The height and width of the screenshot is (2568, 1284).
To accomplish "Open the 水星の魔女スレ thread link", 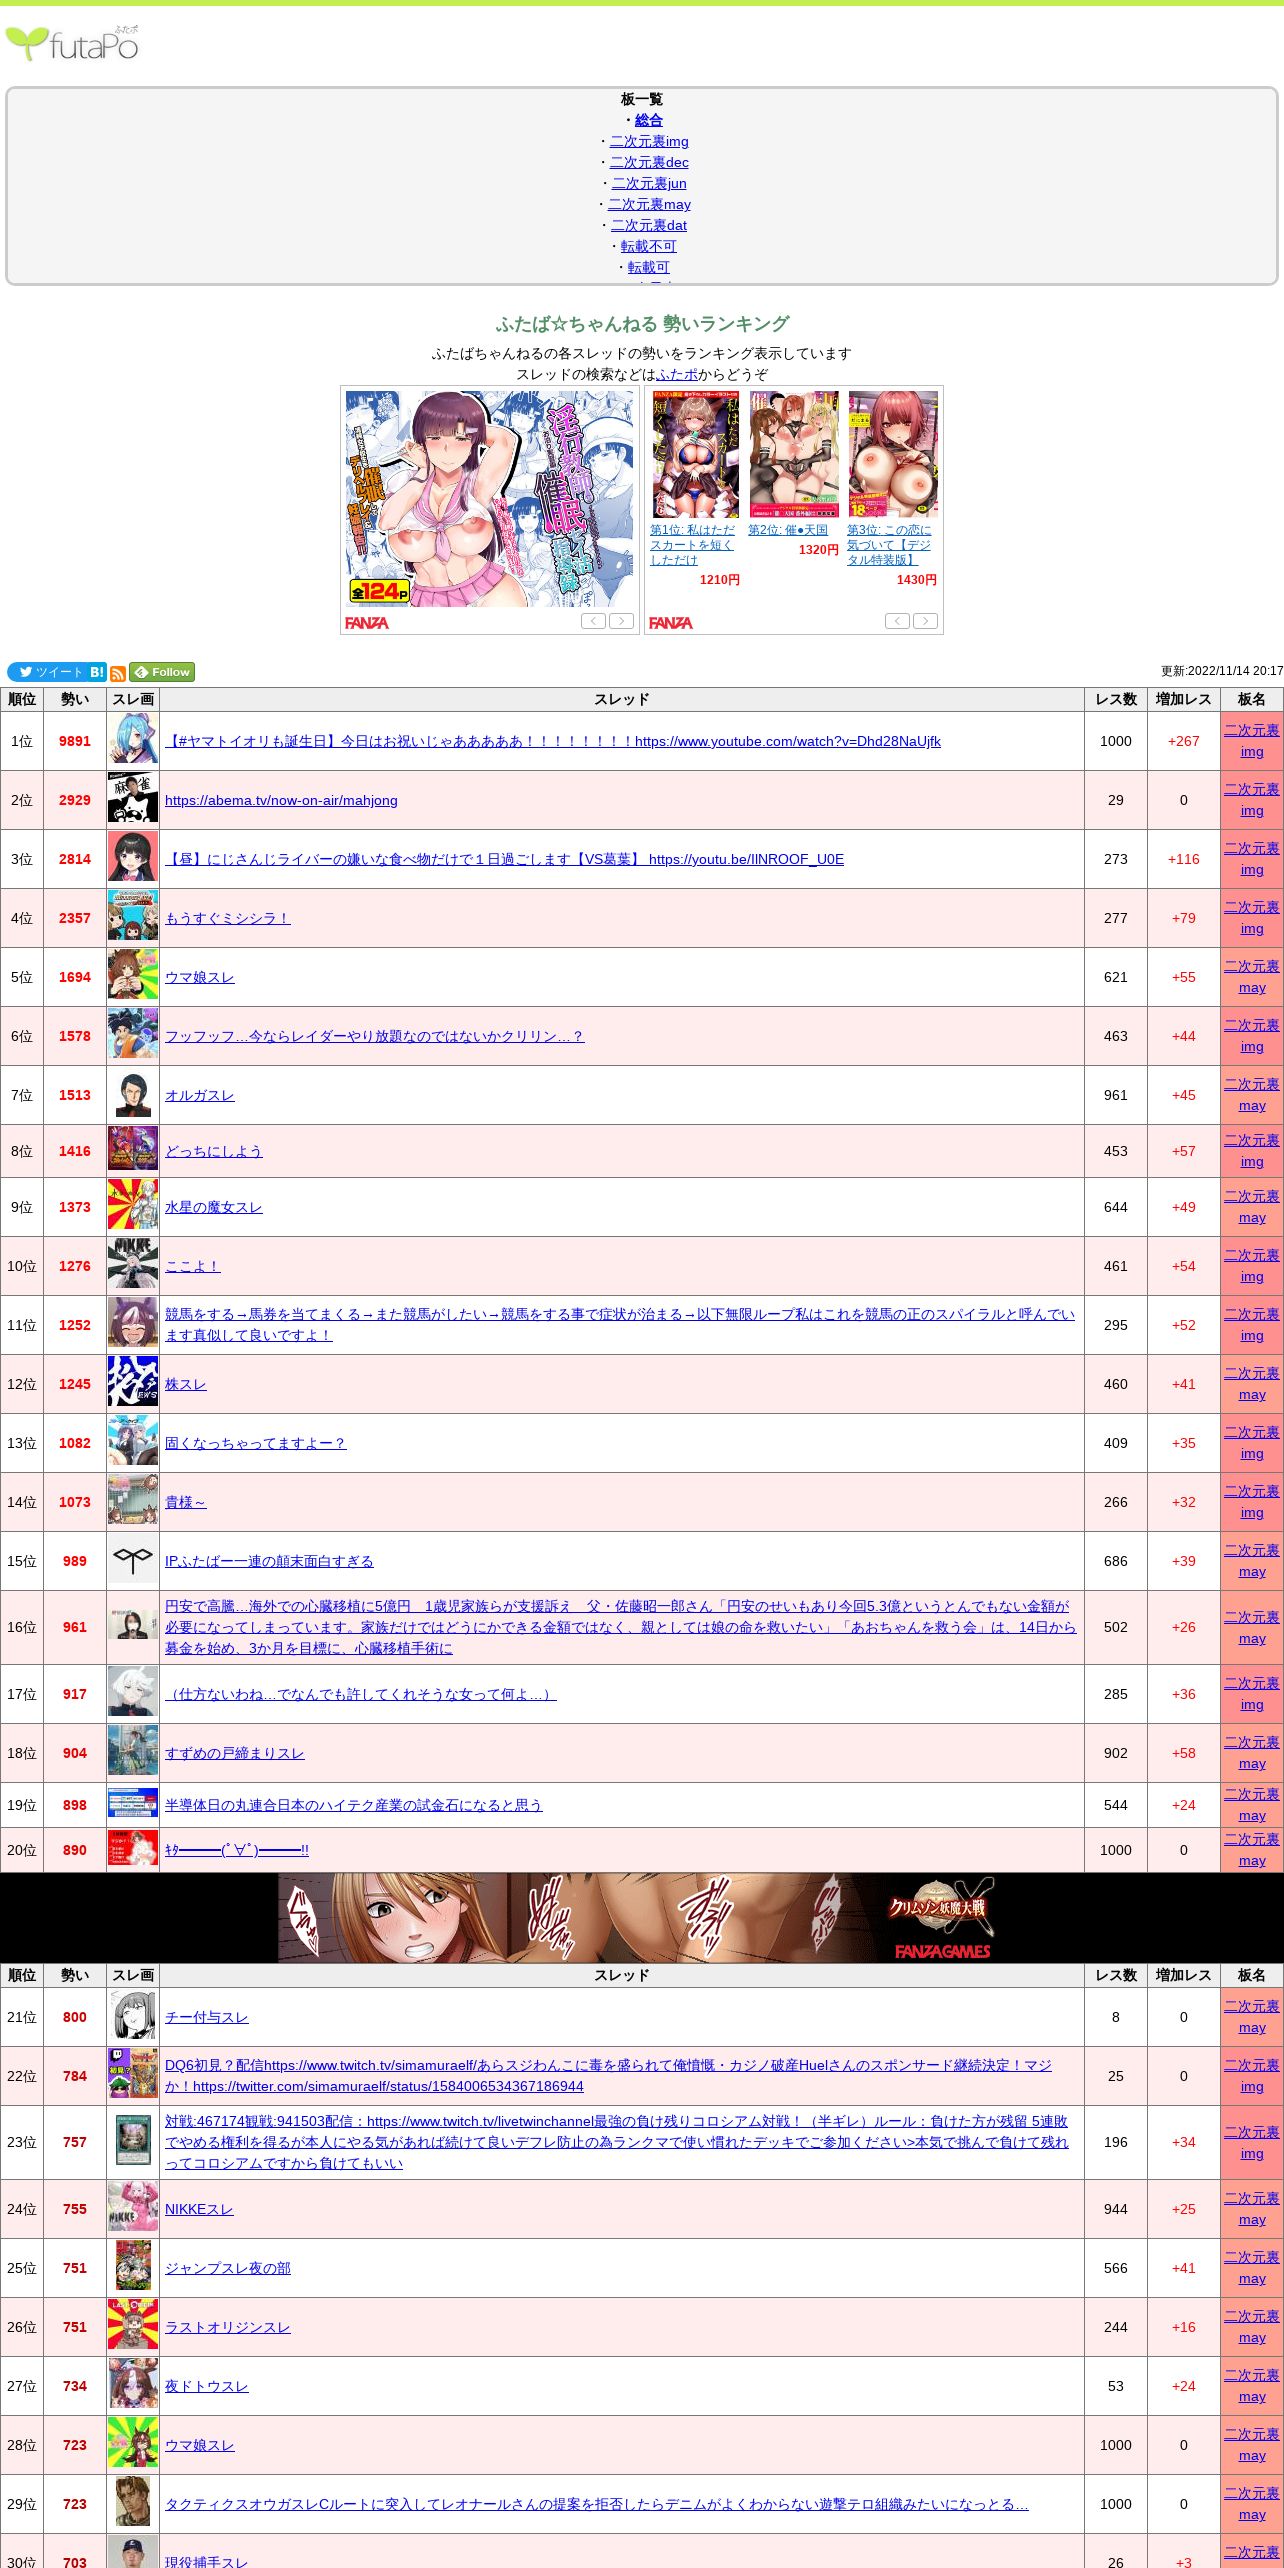I will tap(214, 1207).
